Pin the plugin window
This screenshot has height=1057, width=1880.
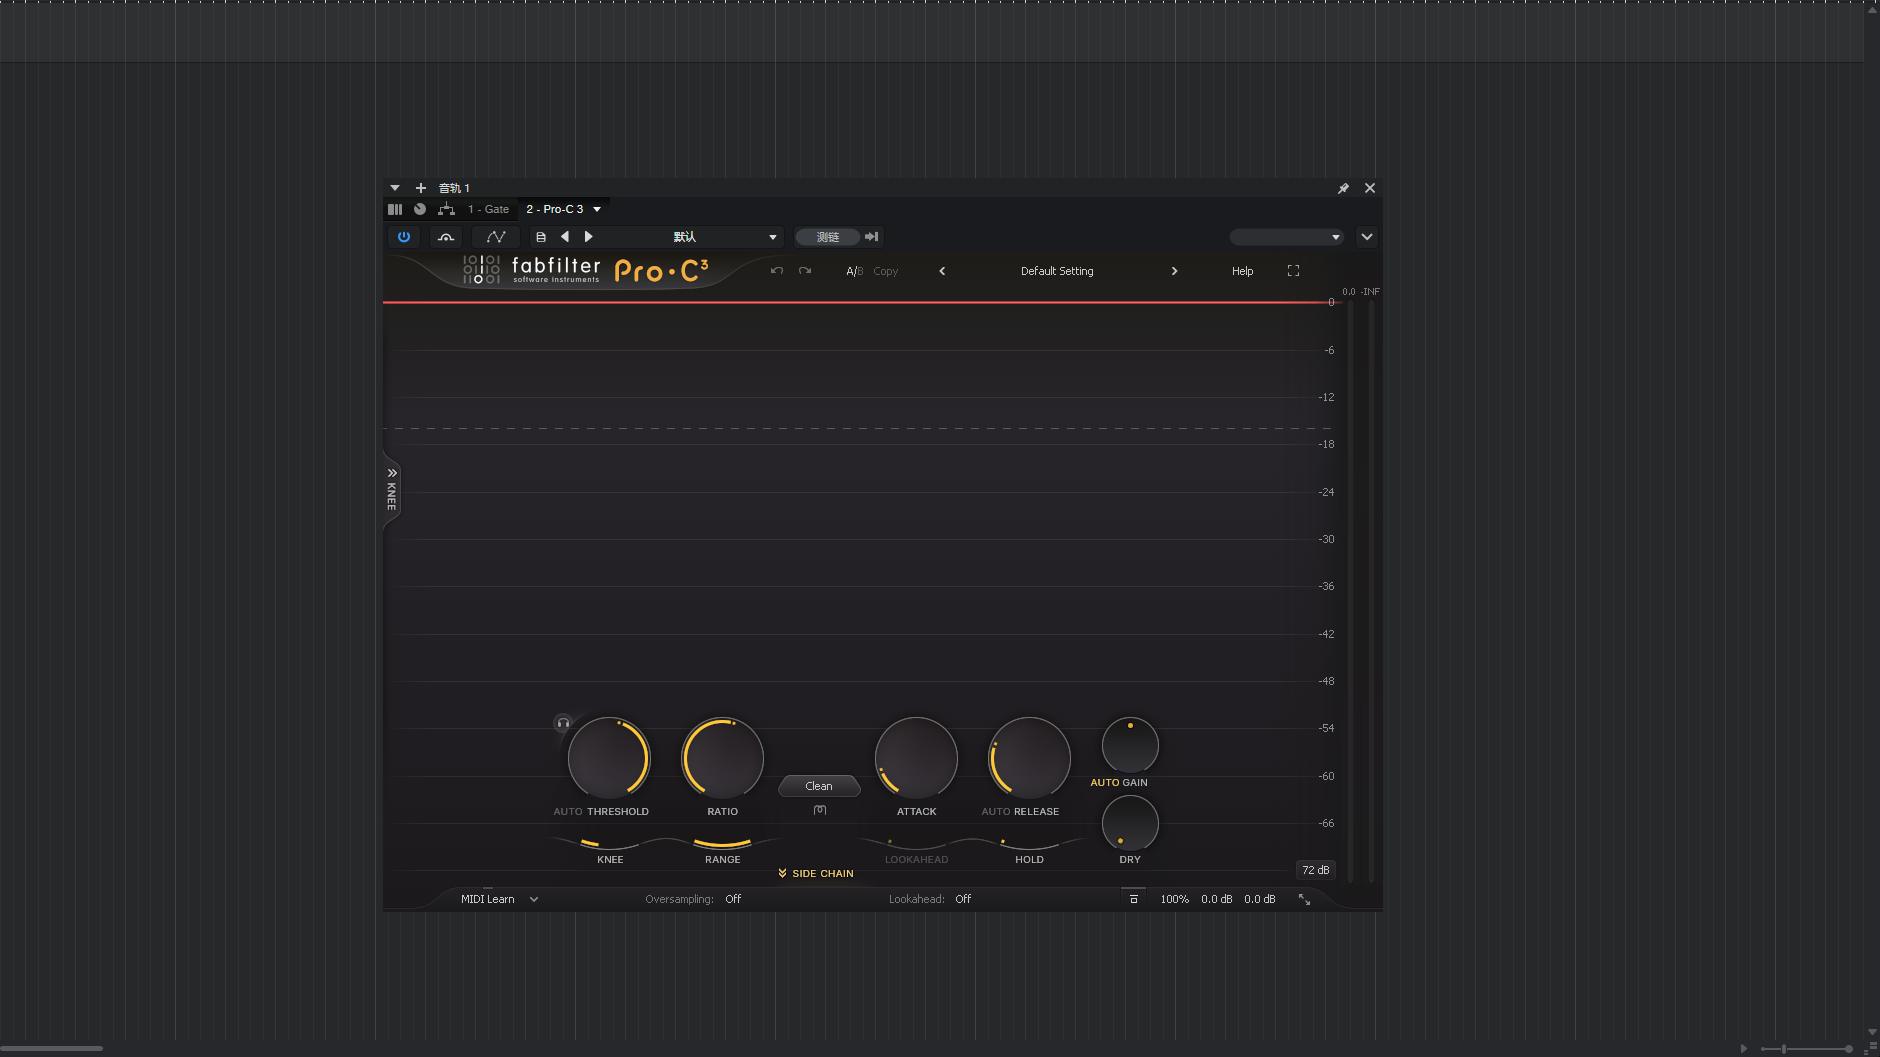(x=1344, y=188)
